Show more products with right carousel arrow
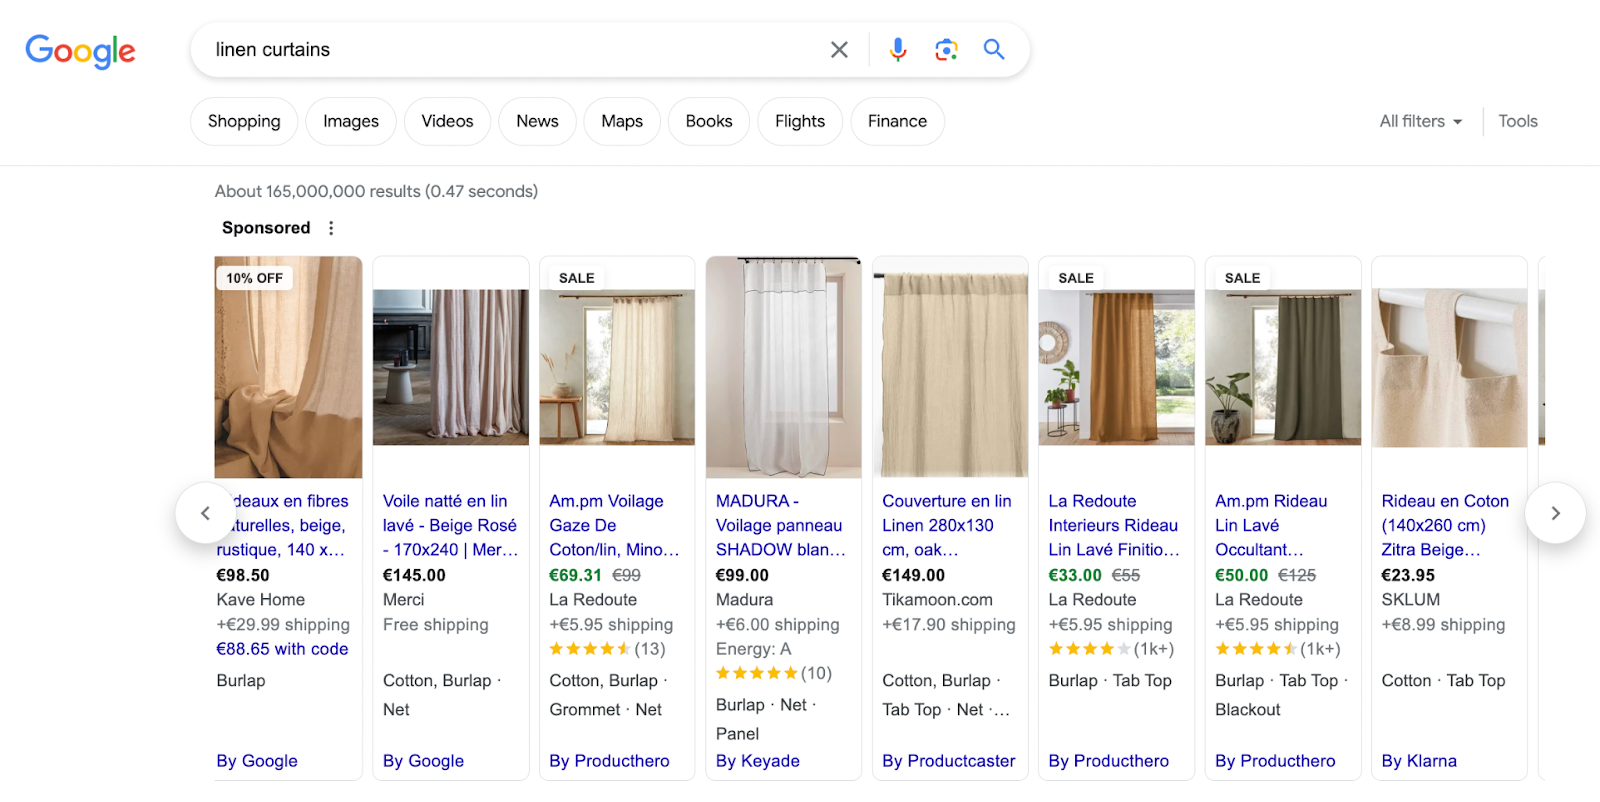 [1555, 513]
